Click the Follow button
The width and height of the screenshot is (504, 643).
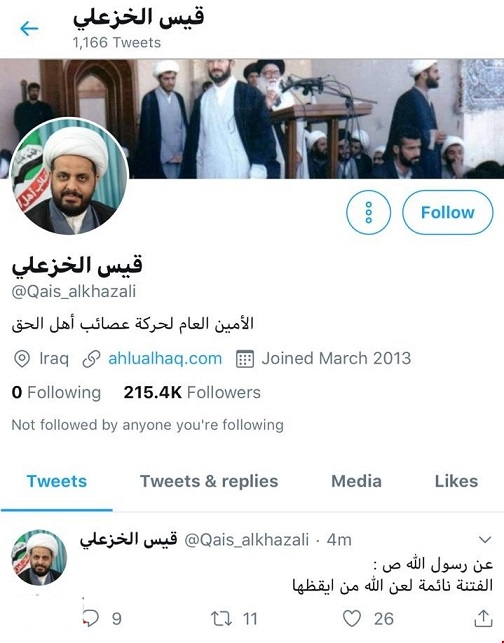coord(447,212)
